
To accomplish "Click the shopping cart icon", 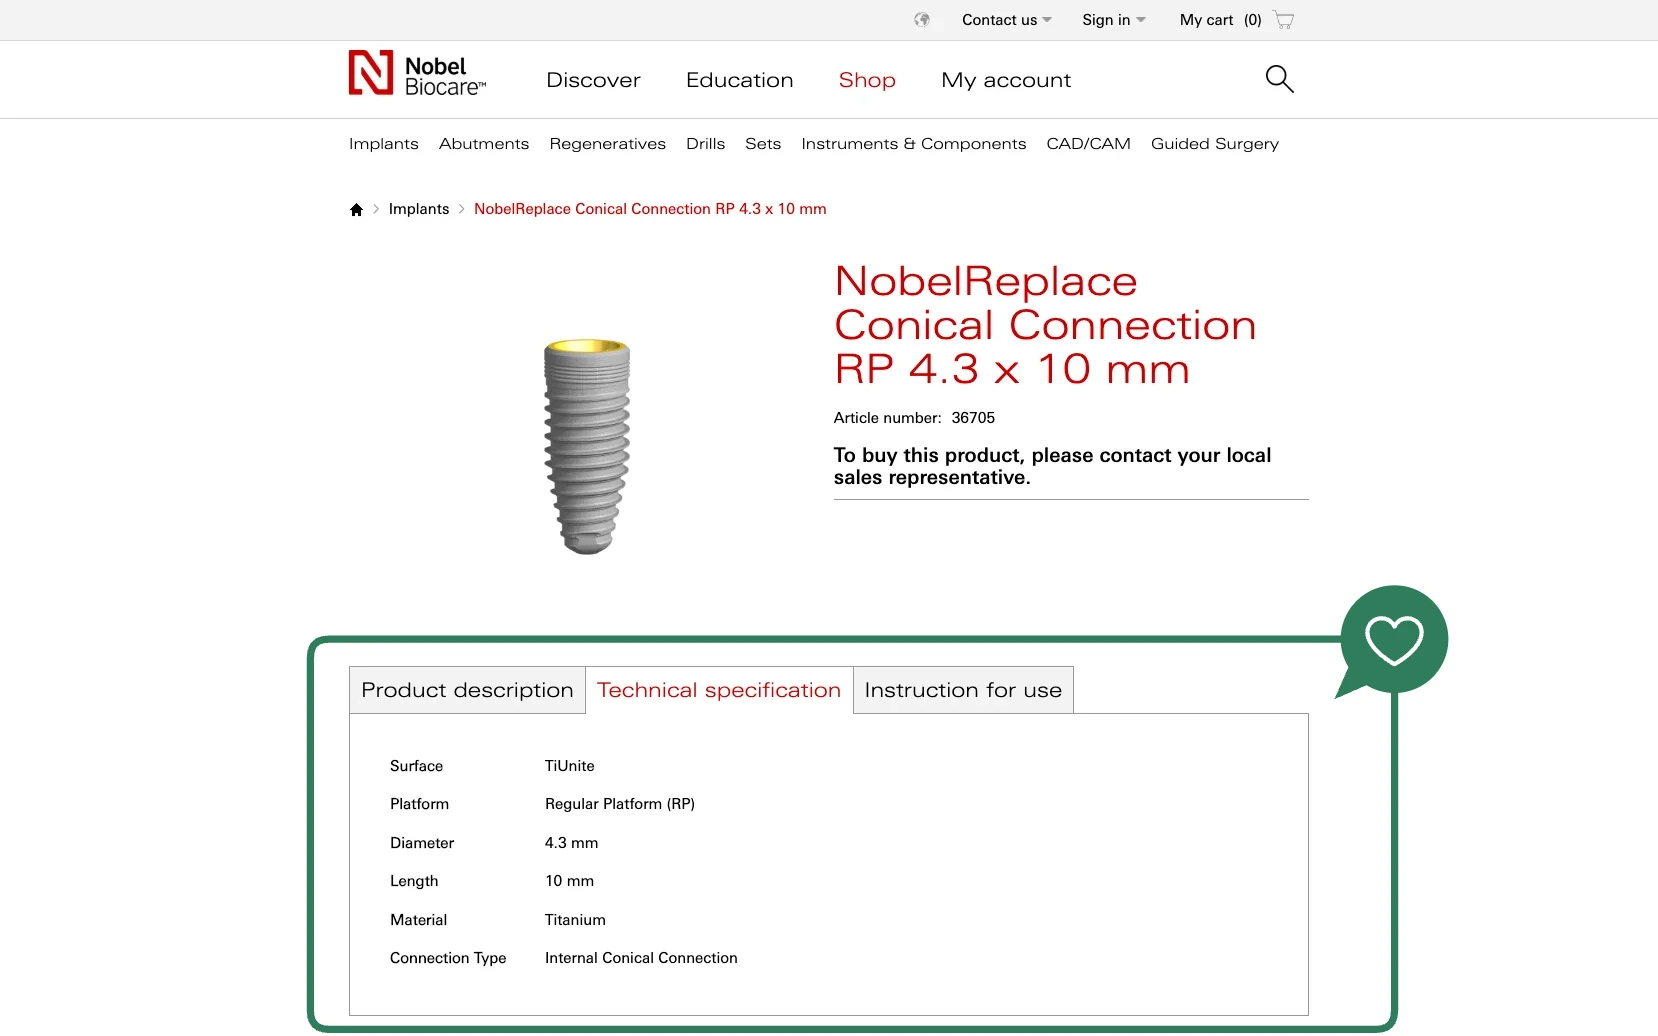I will click(1284, 20).
